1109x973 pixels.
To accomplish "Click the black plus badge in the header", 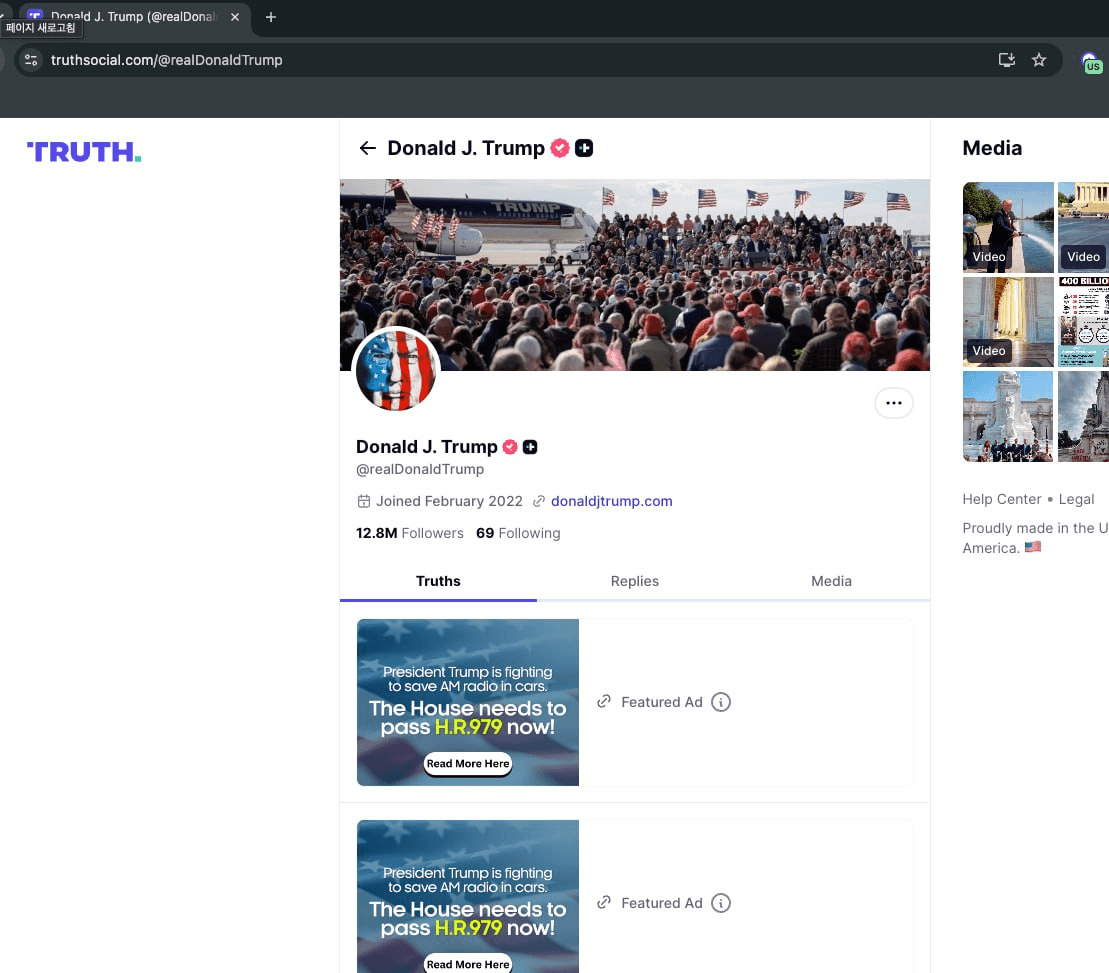I will (x=583, y=148).
